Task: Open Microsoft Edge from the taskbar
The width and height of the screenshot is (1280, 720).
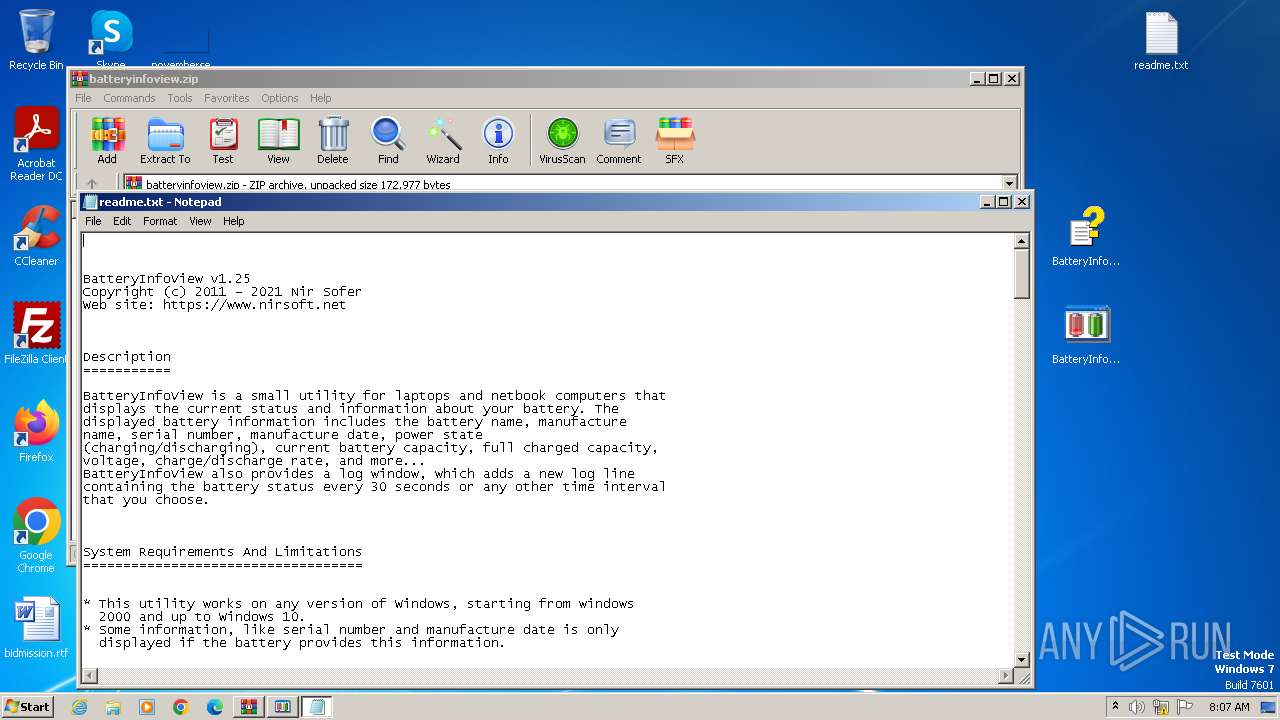Action: 215,707
